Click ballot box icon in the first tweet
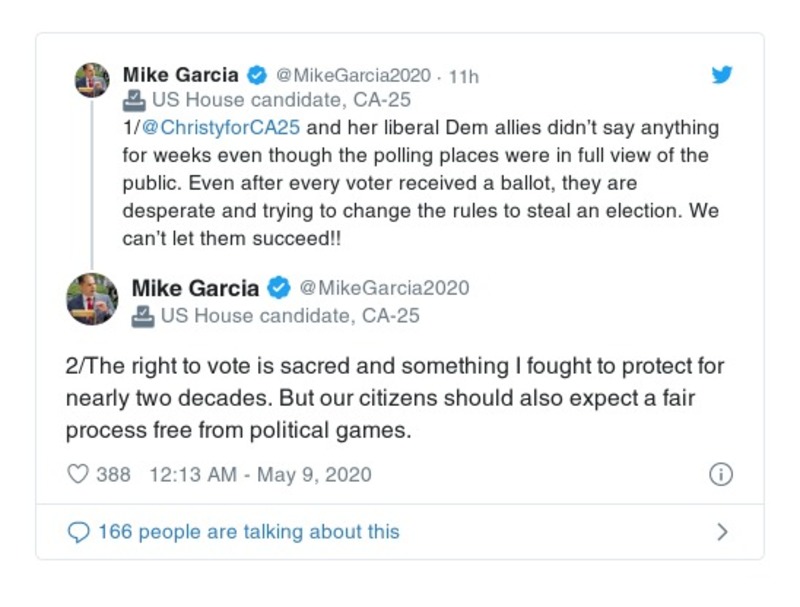 point(133,101)
